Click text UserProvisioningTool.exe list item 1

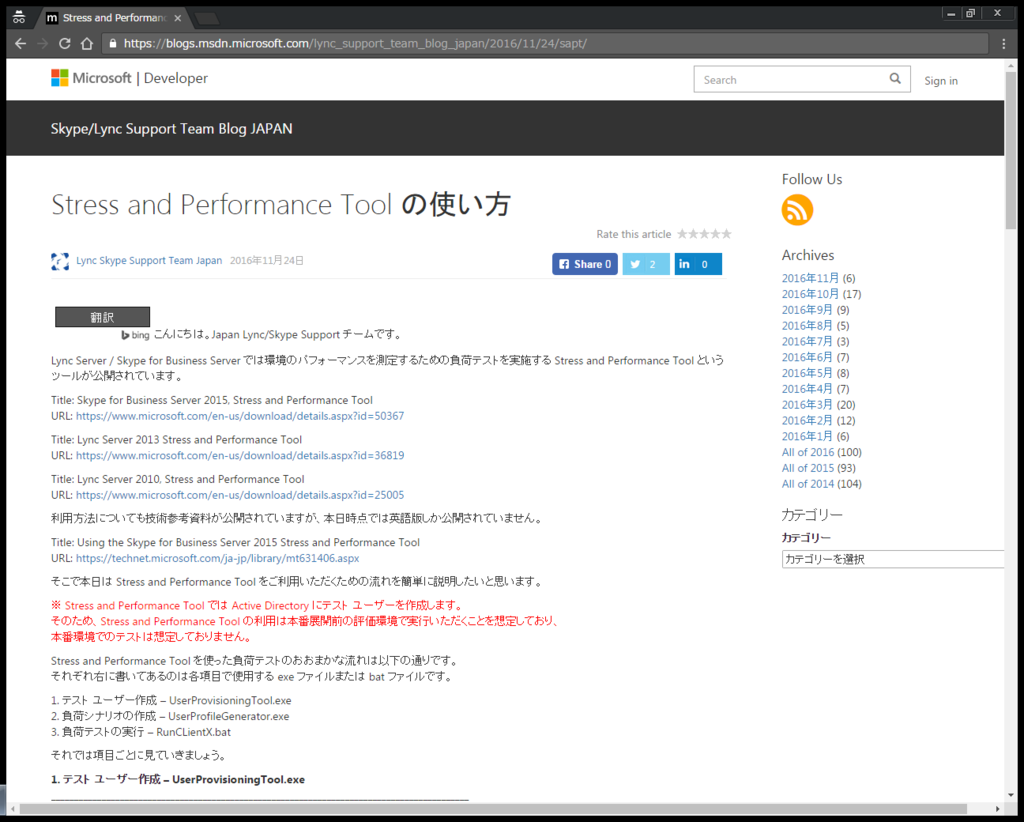click(x=171, y=701)
